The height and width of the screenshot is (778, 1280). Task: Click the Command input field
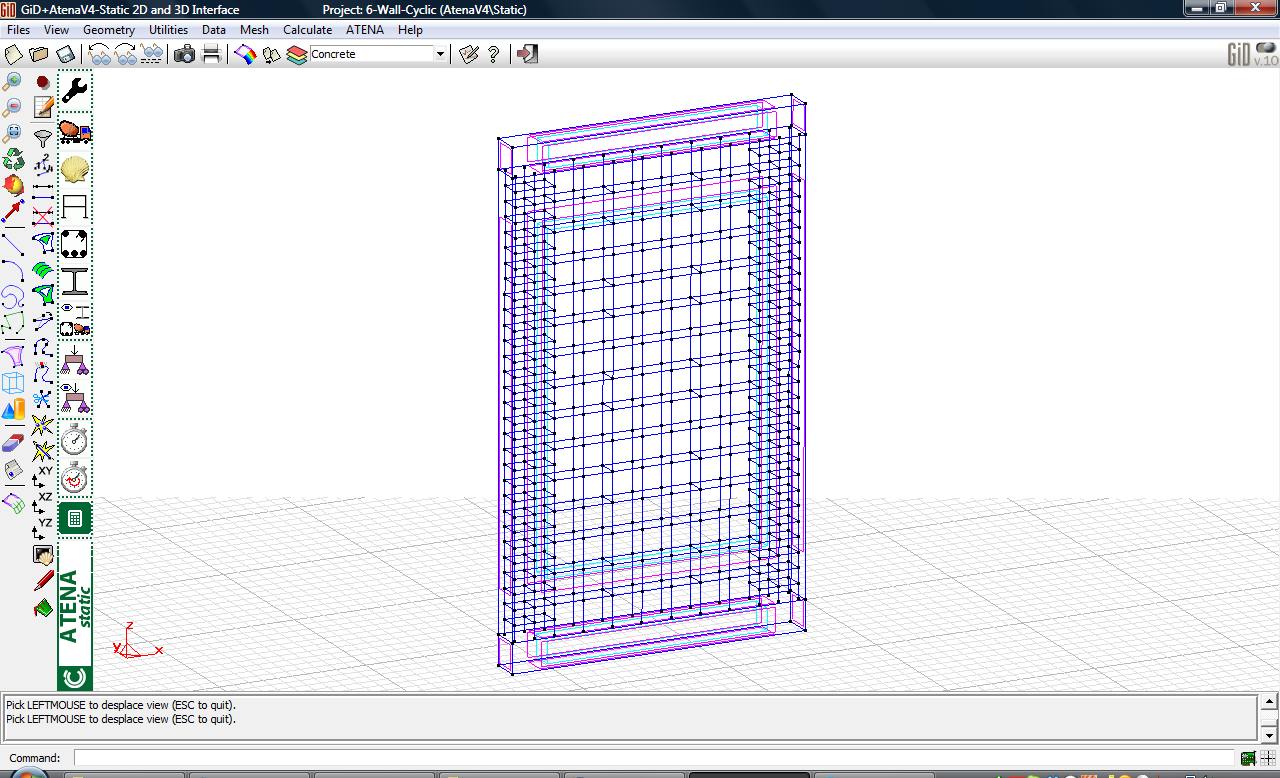(655, 758)
